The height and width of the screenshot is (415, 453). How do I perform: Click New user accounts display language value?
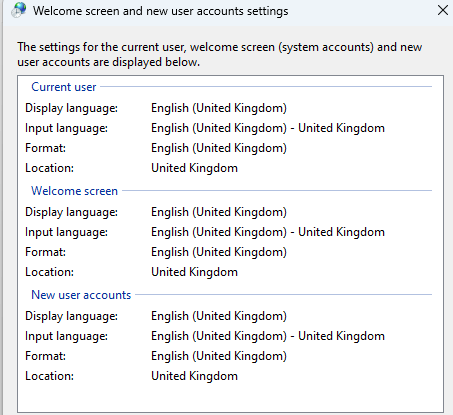[x=219, y=316]
